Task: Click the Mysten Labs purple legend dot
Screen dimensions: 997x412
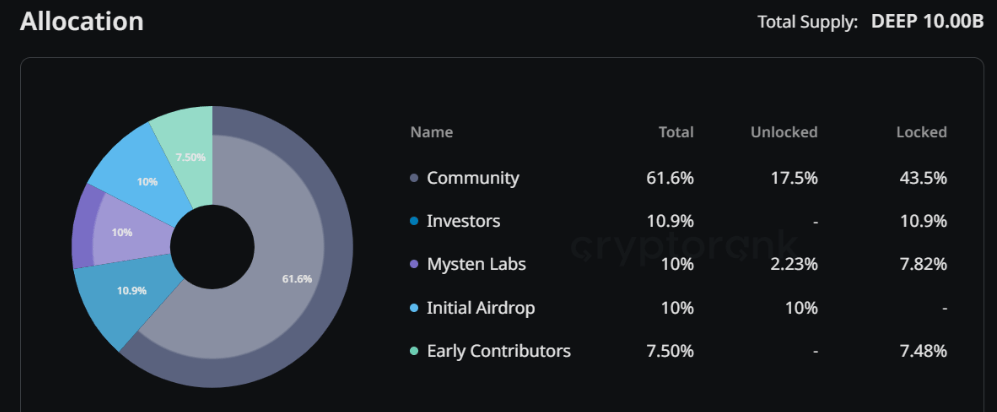Action: coord(414,265)
